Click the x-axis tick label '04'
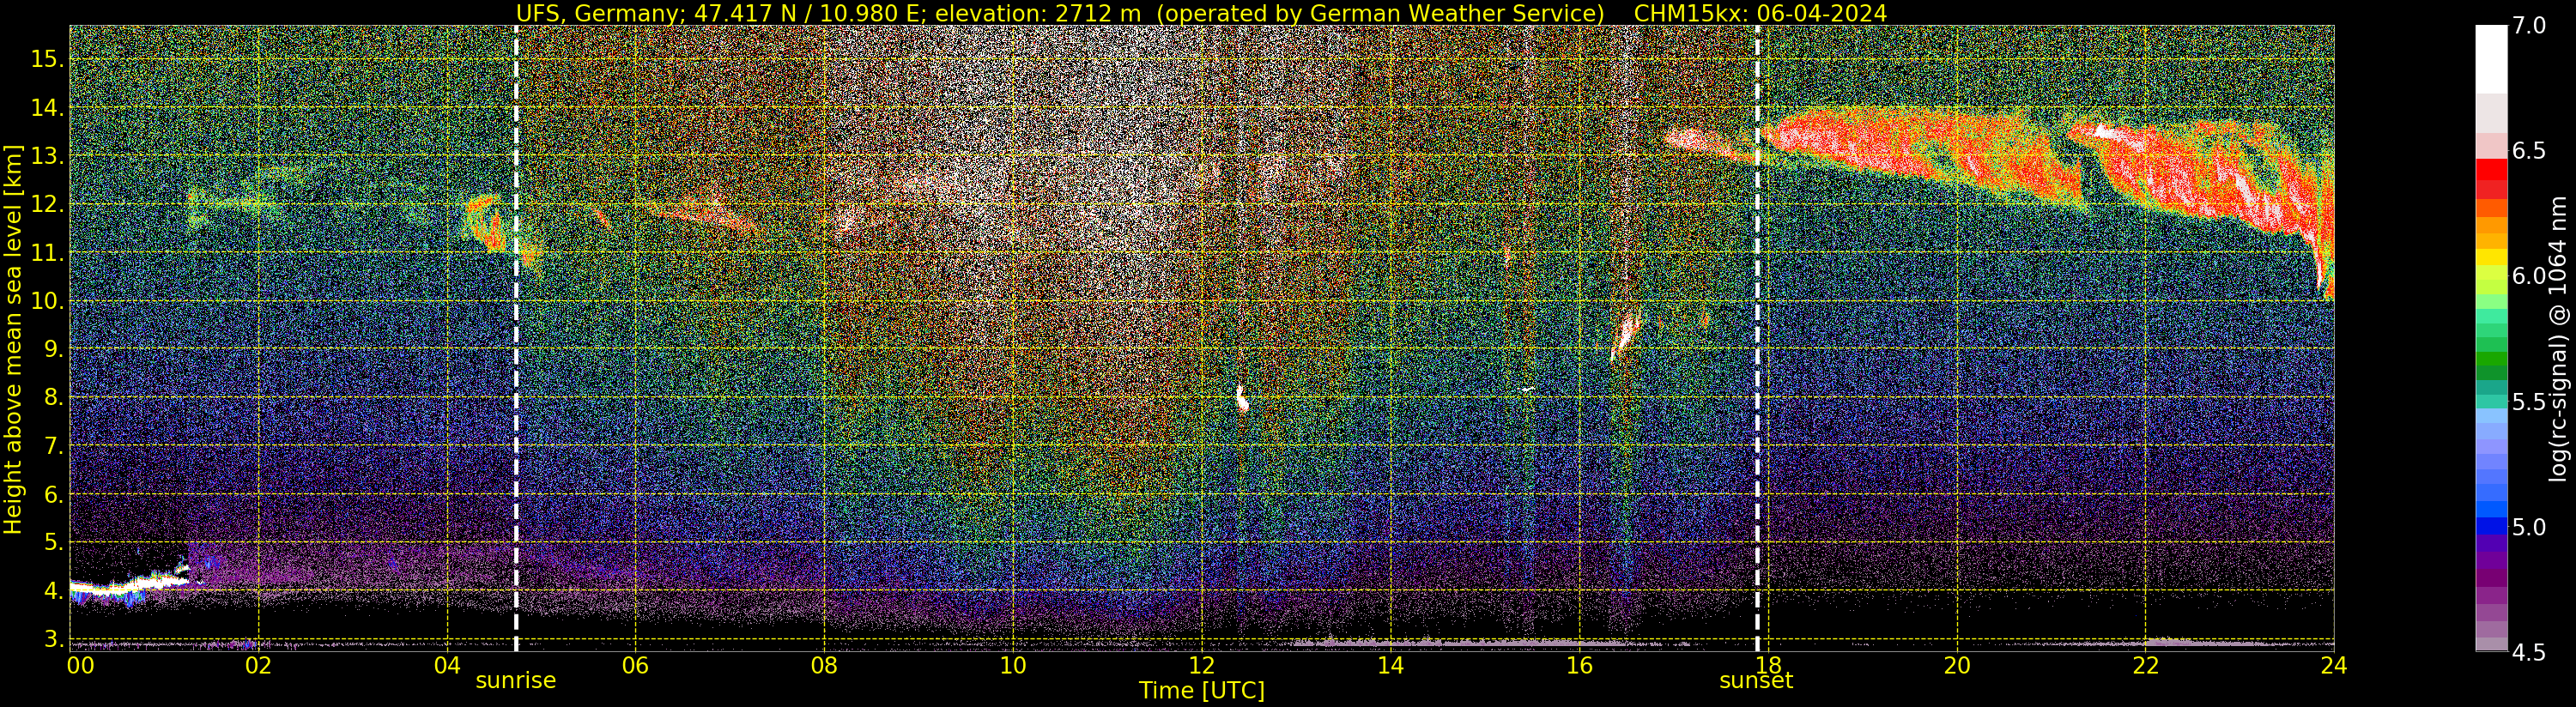2576x707 pixels. 447,665
